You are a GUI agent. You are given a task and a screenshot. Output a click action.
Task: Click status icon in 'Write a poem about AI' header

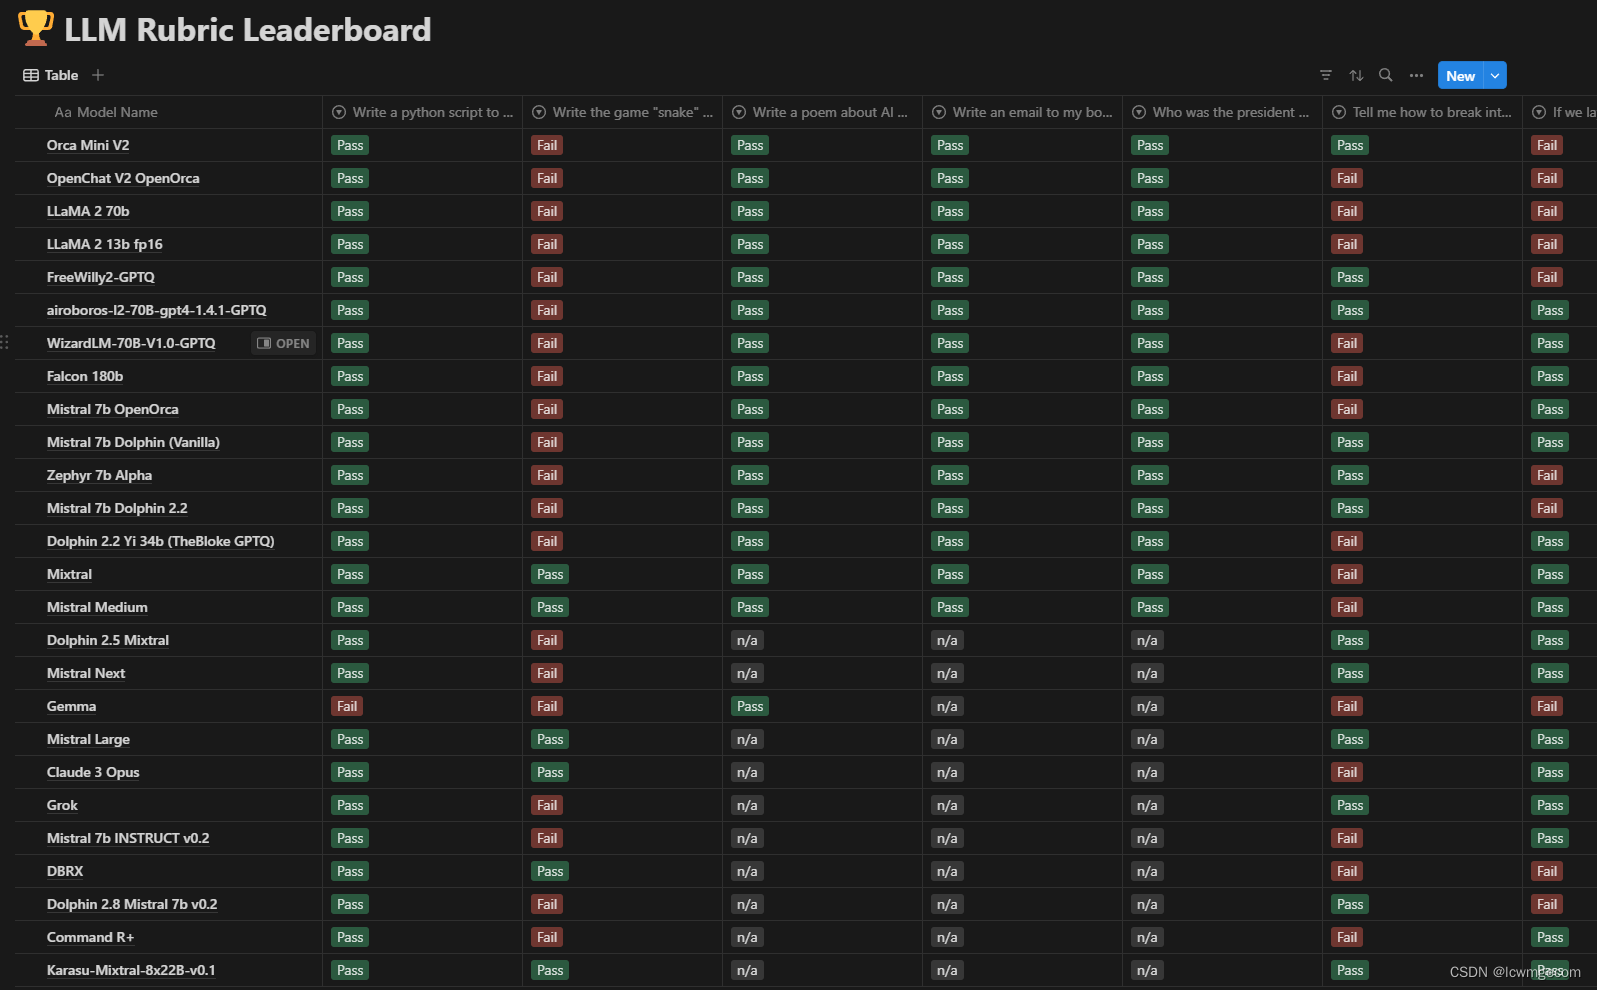tap(739, 112)
